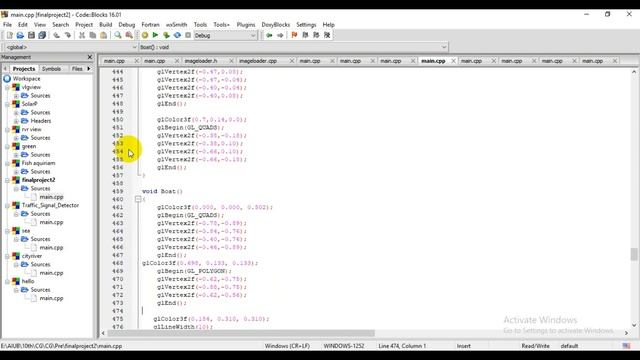Click the scroll-down arrow of the editor

pos(633,325)
